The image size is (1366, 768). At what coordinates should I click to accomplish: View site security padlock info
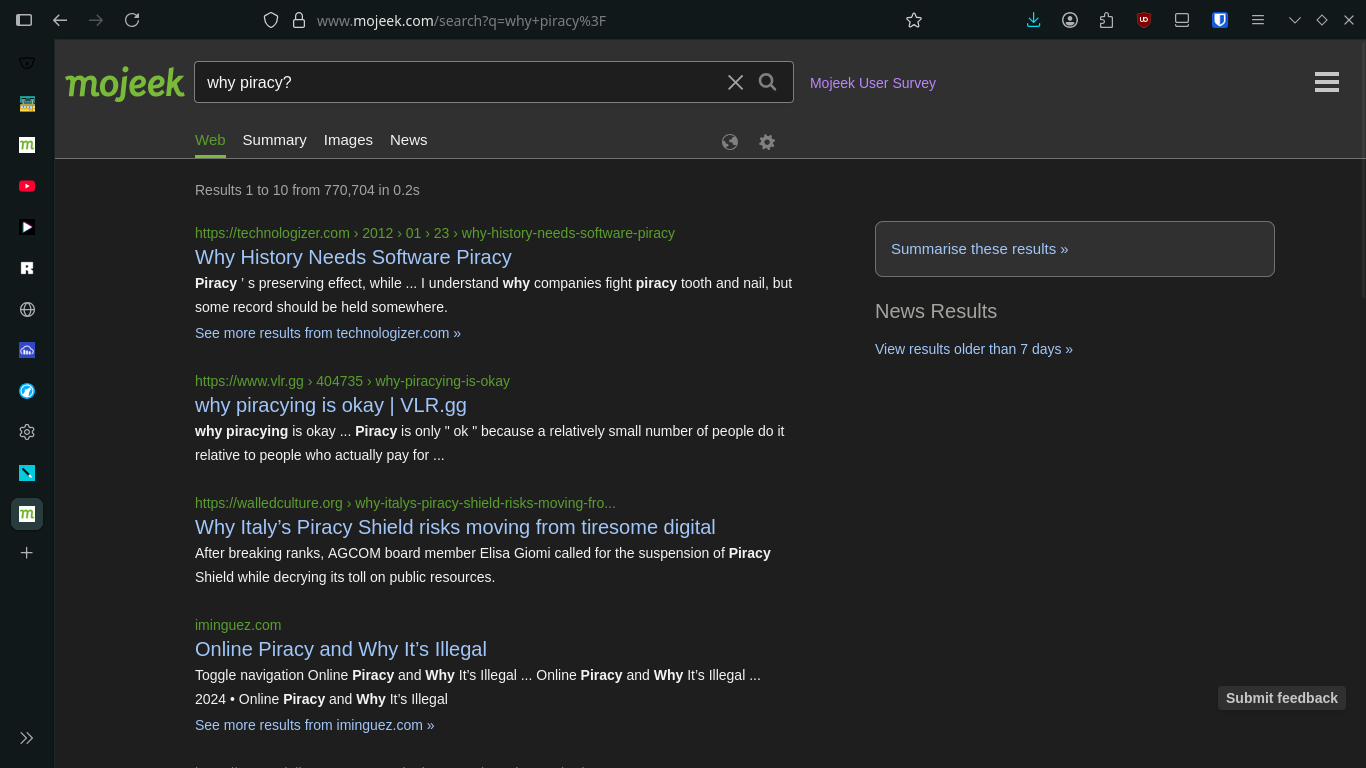(x=298, y=20)
